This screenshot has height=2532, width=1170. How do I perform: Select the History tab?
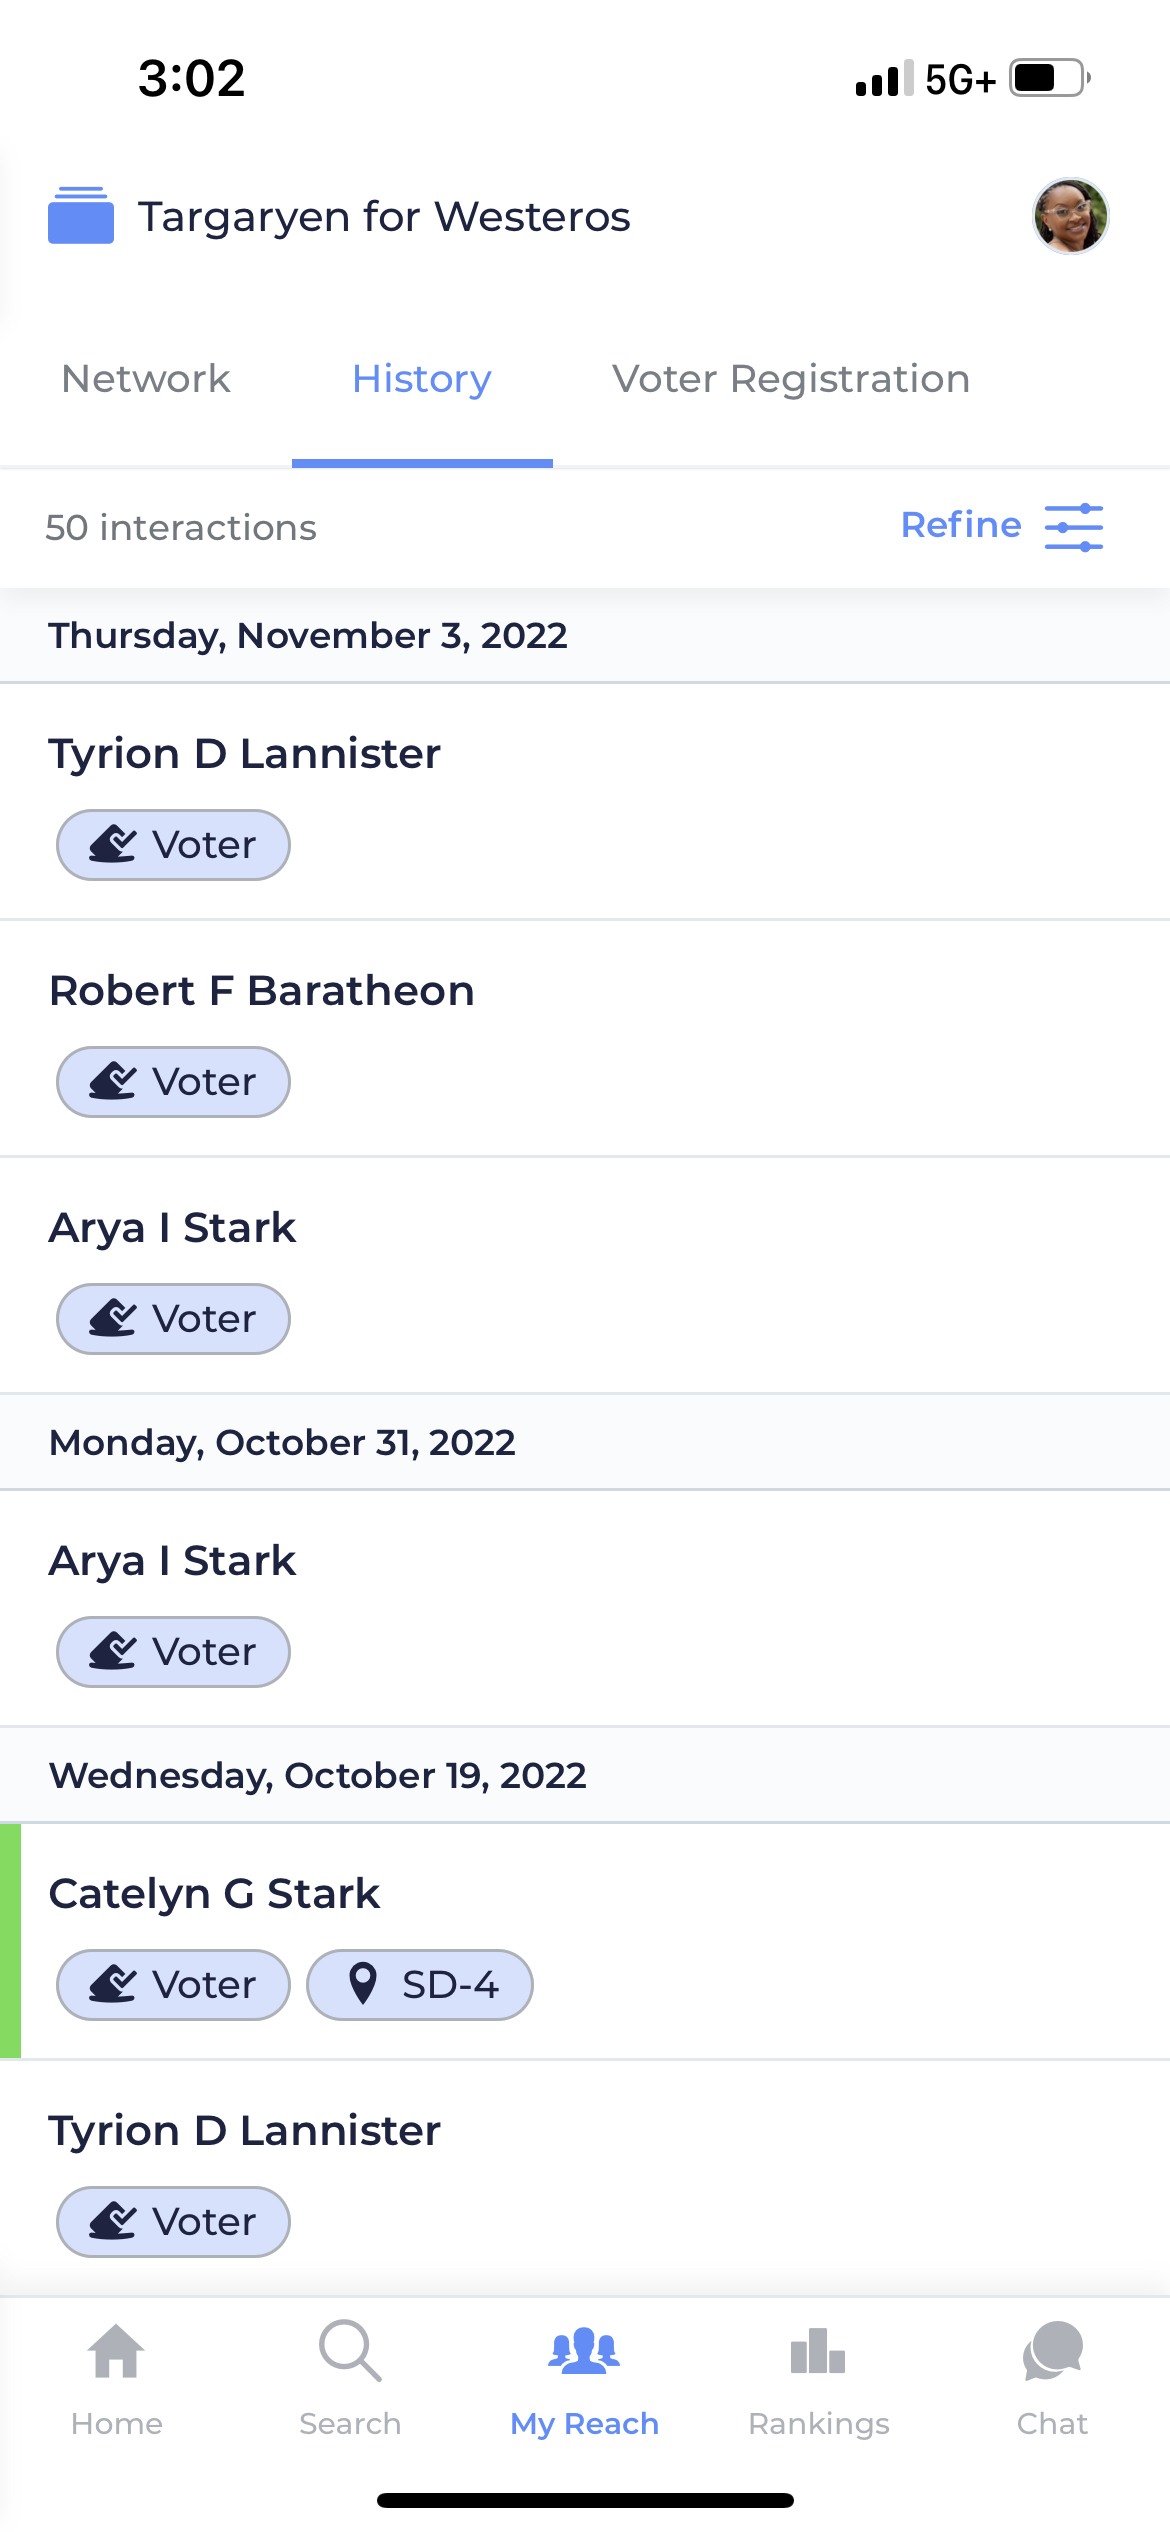(x=422, y=379)
